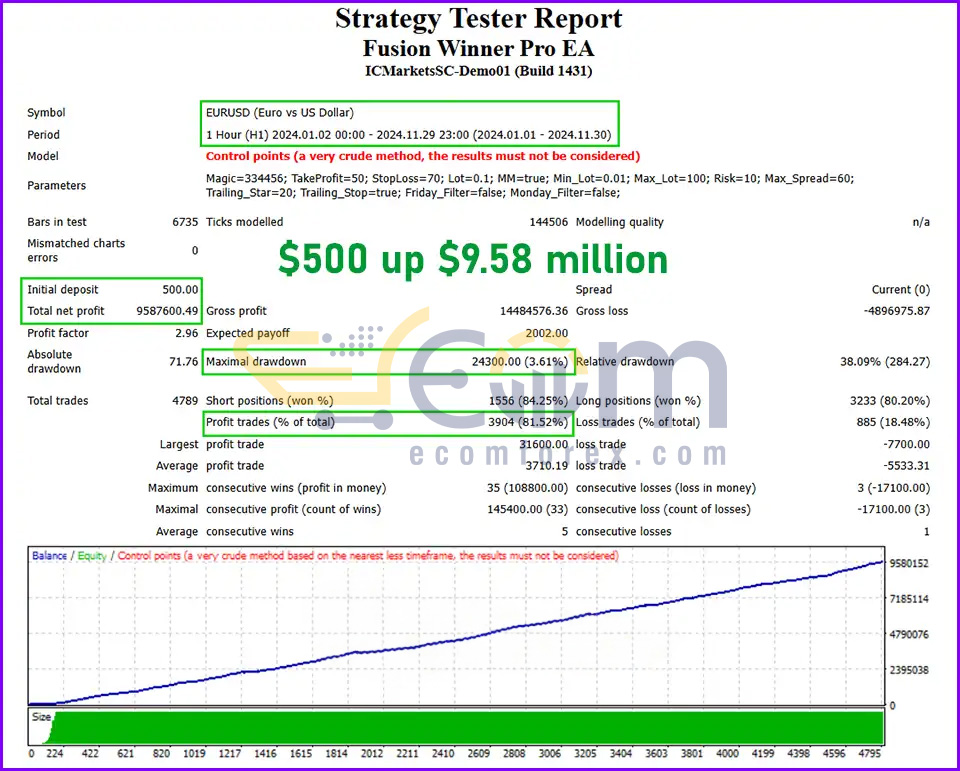Image resolution: width=960 pixels, height=771 pixels.
Task: Click the "Gross loss" label
Action: click(x=602, y=311)
